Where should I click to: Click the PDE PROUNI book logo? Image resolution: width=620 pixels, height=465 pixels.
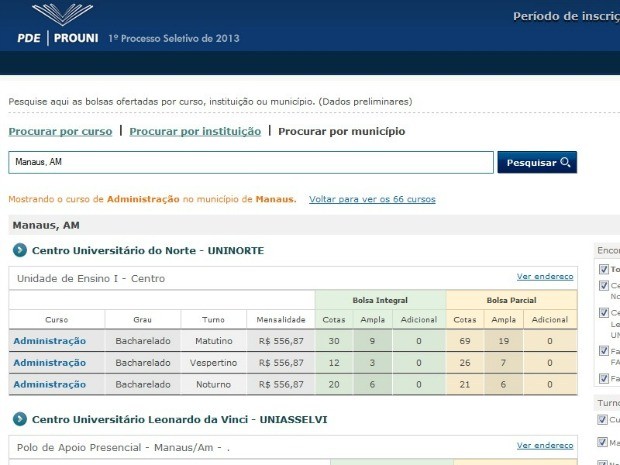62,15
